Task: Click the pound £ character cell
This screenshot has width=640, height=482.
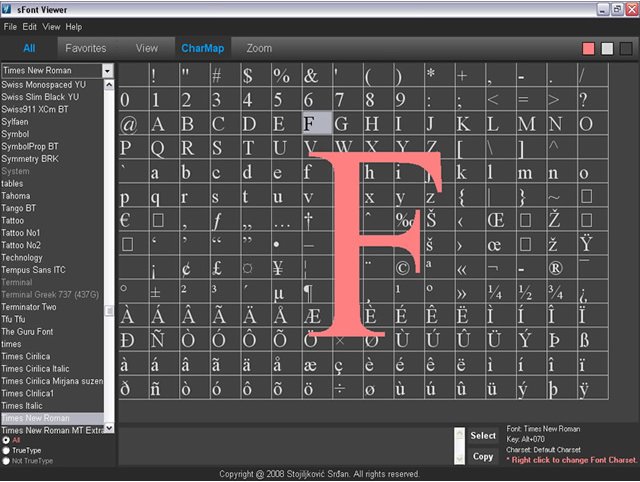Action: pyautogui.click(x=225, y=268)
